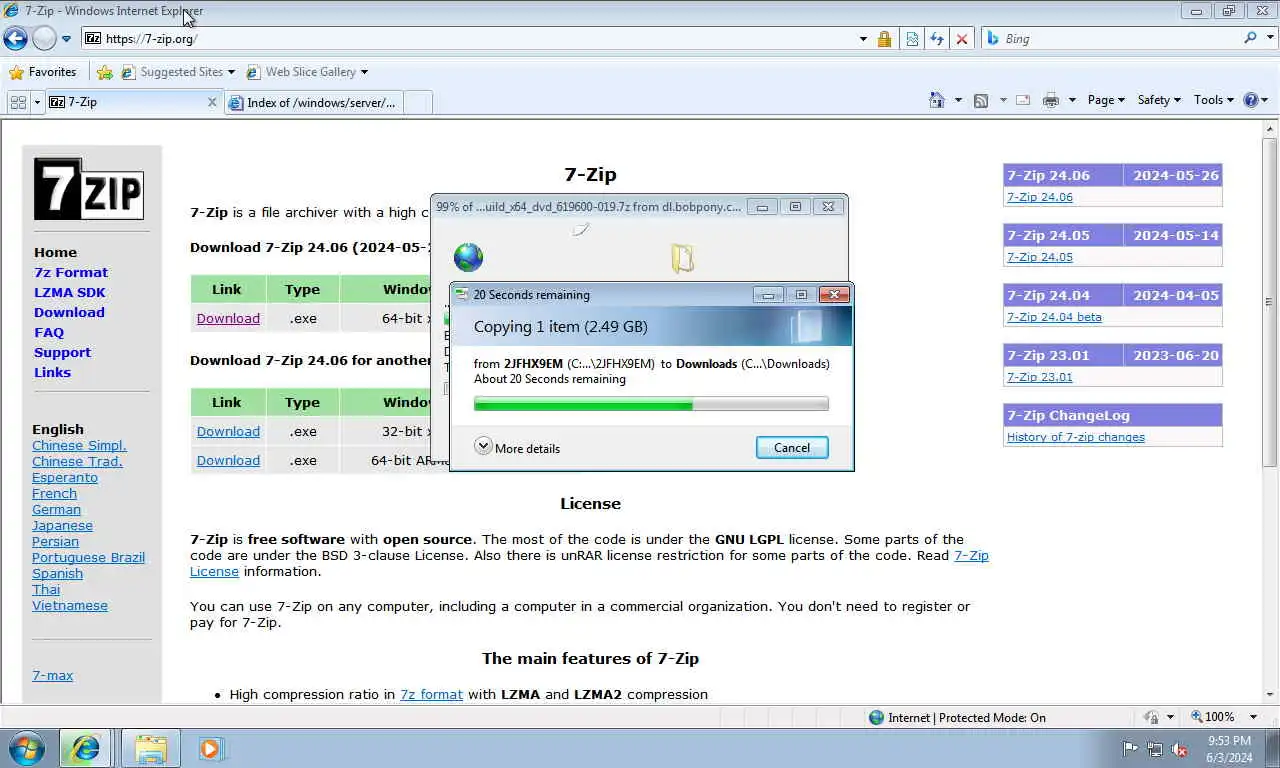Click the Add to Favorites Bar icon
Image resolution: width=1280 pixels, height=768 pixels.
click(104, 72)
